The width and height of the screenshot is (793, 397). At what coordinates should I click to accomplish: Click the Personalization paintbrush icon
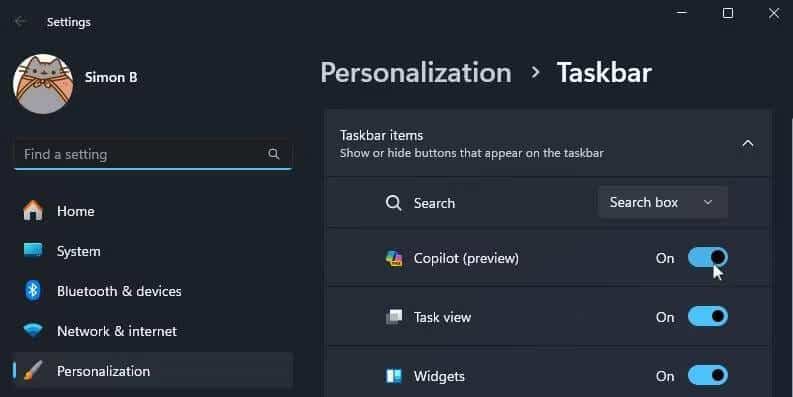(x=33, y=371)
